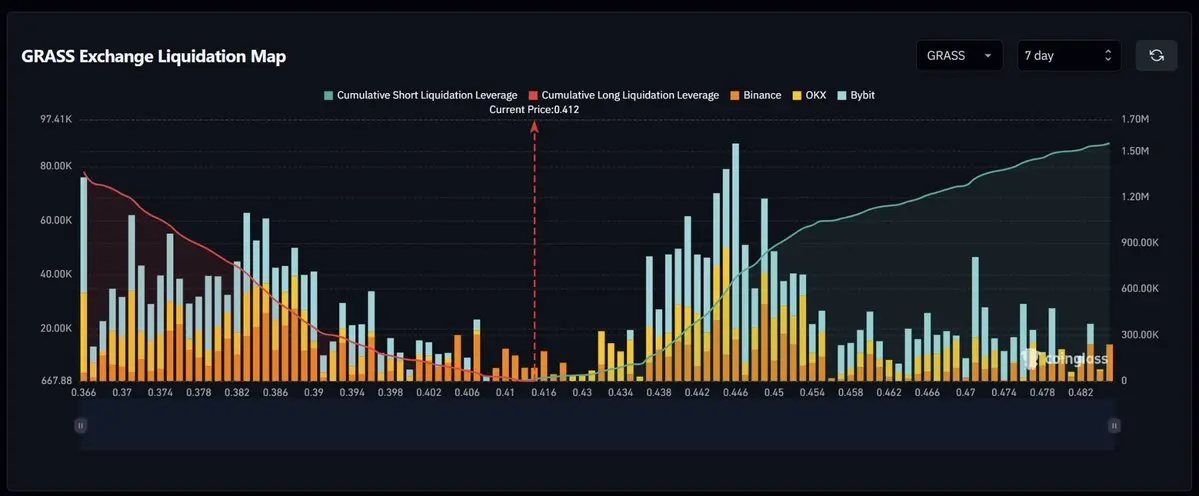1199x496 pixels.
Task: Click the 40.00K left axis label
Action: pyautogui.click(x=57, y=274)
